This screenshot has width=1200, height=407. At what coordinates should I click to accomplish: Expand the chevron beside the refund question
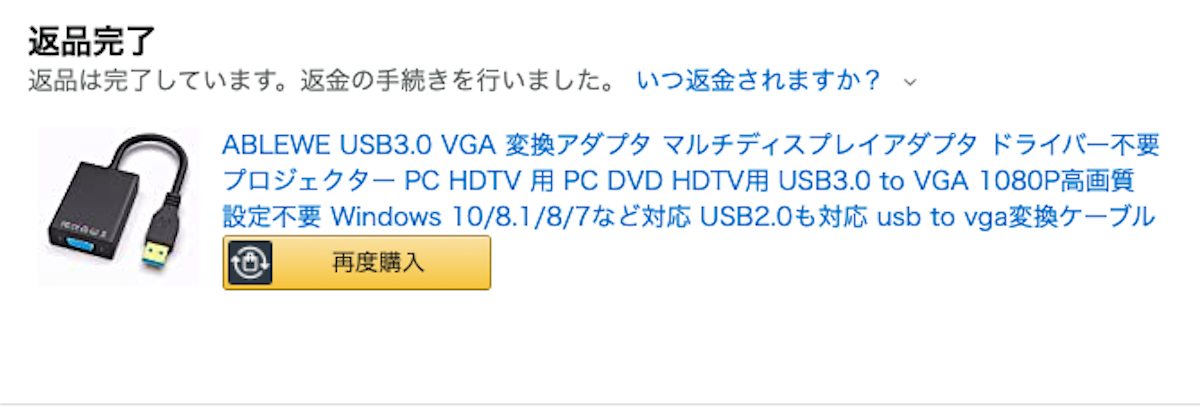pyautogui.click(x=909, y=82)
